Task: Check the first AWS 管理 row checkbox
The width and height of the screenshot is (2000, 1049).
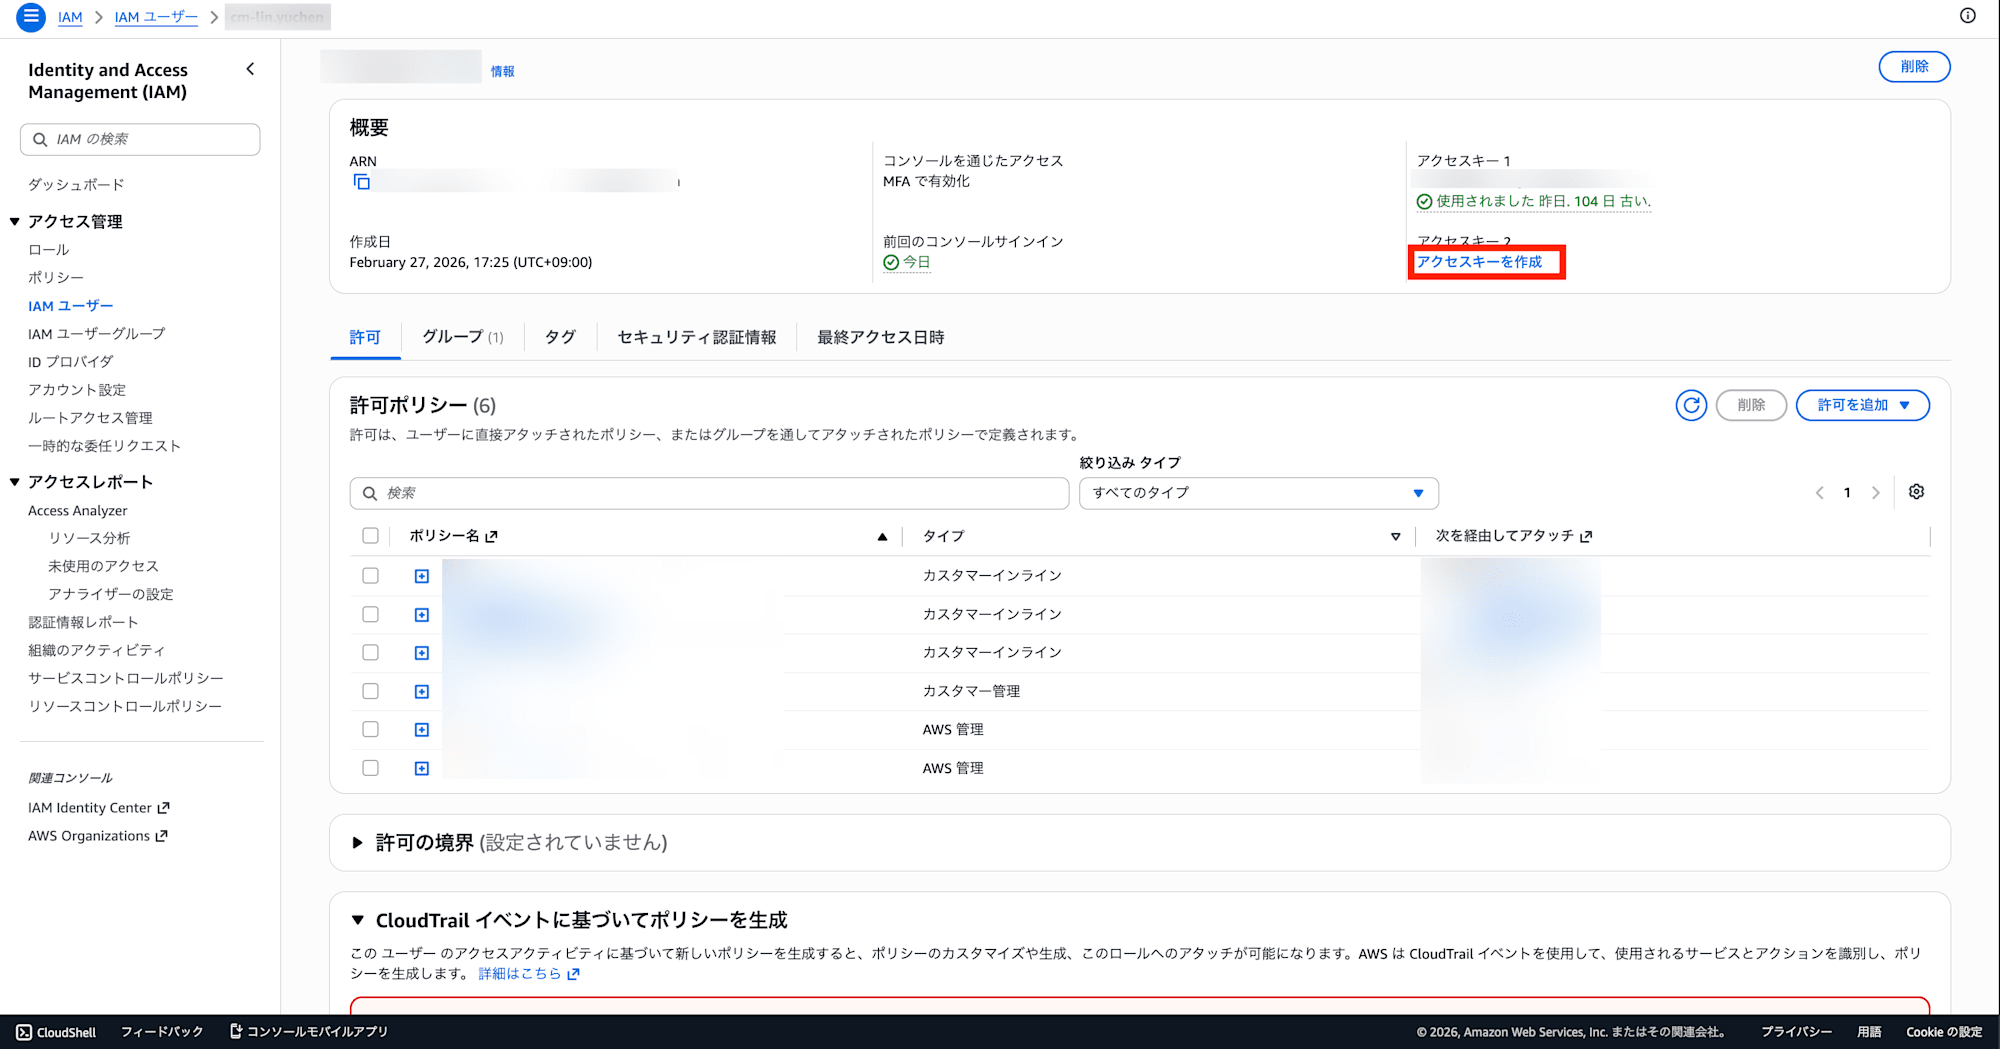Action: (370, 729)
